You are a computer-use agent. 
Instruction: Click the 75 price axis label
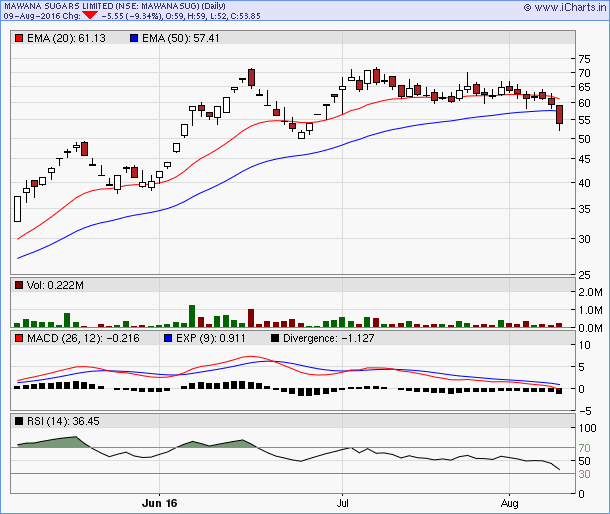point(584,59)
